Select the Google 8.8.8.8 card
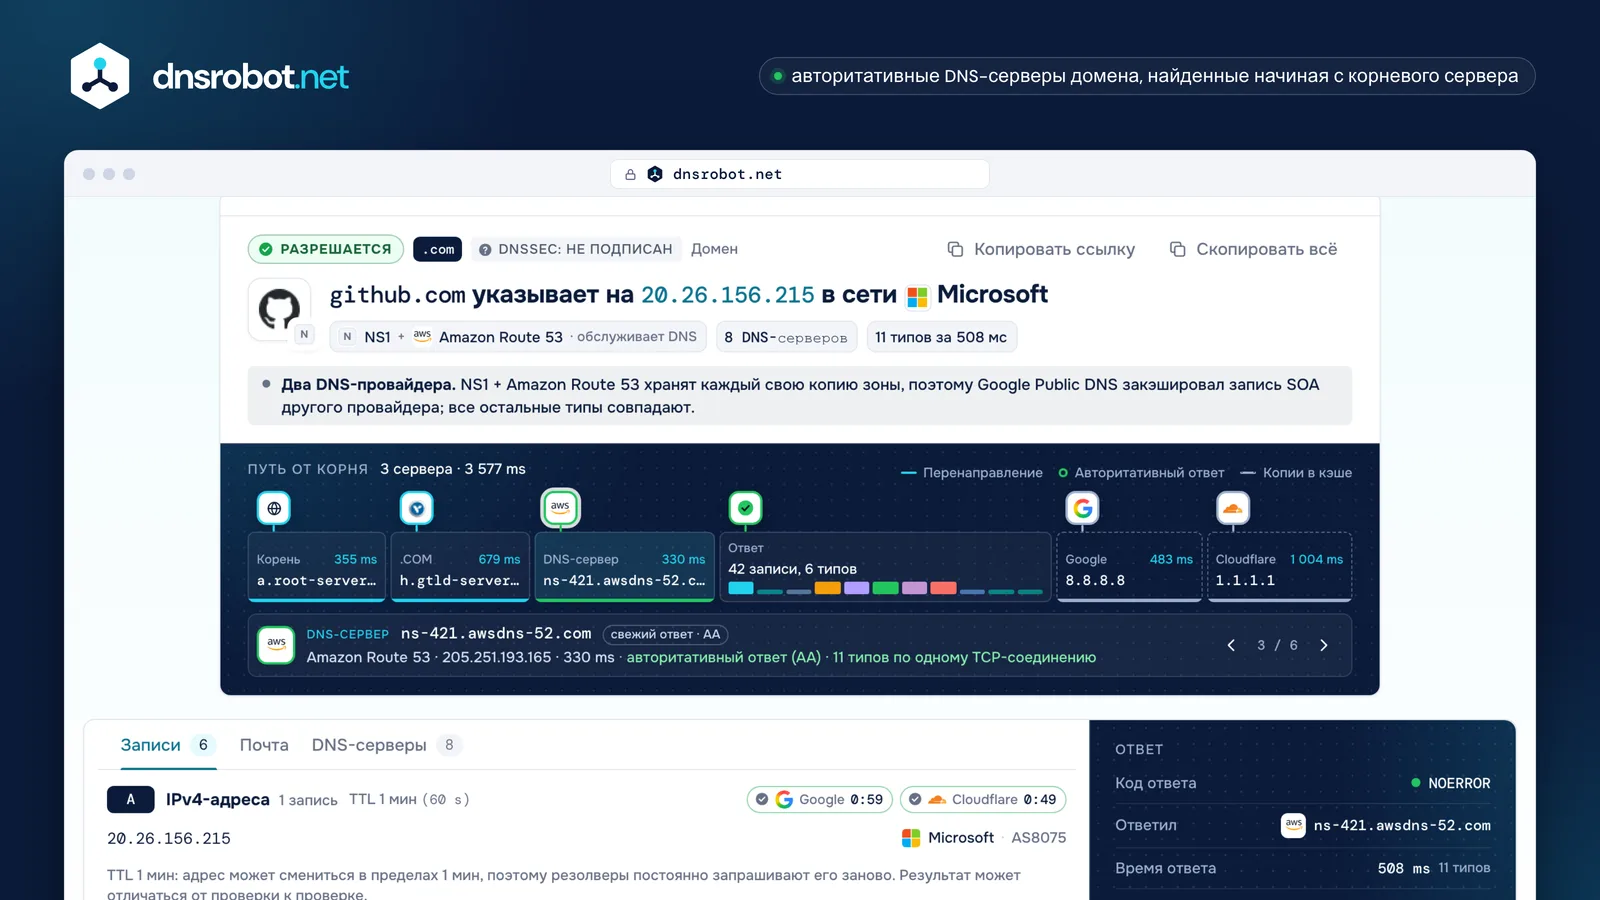Viewport: 1600px width, 900px height. (1129, 567)
